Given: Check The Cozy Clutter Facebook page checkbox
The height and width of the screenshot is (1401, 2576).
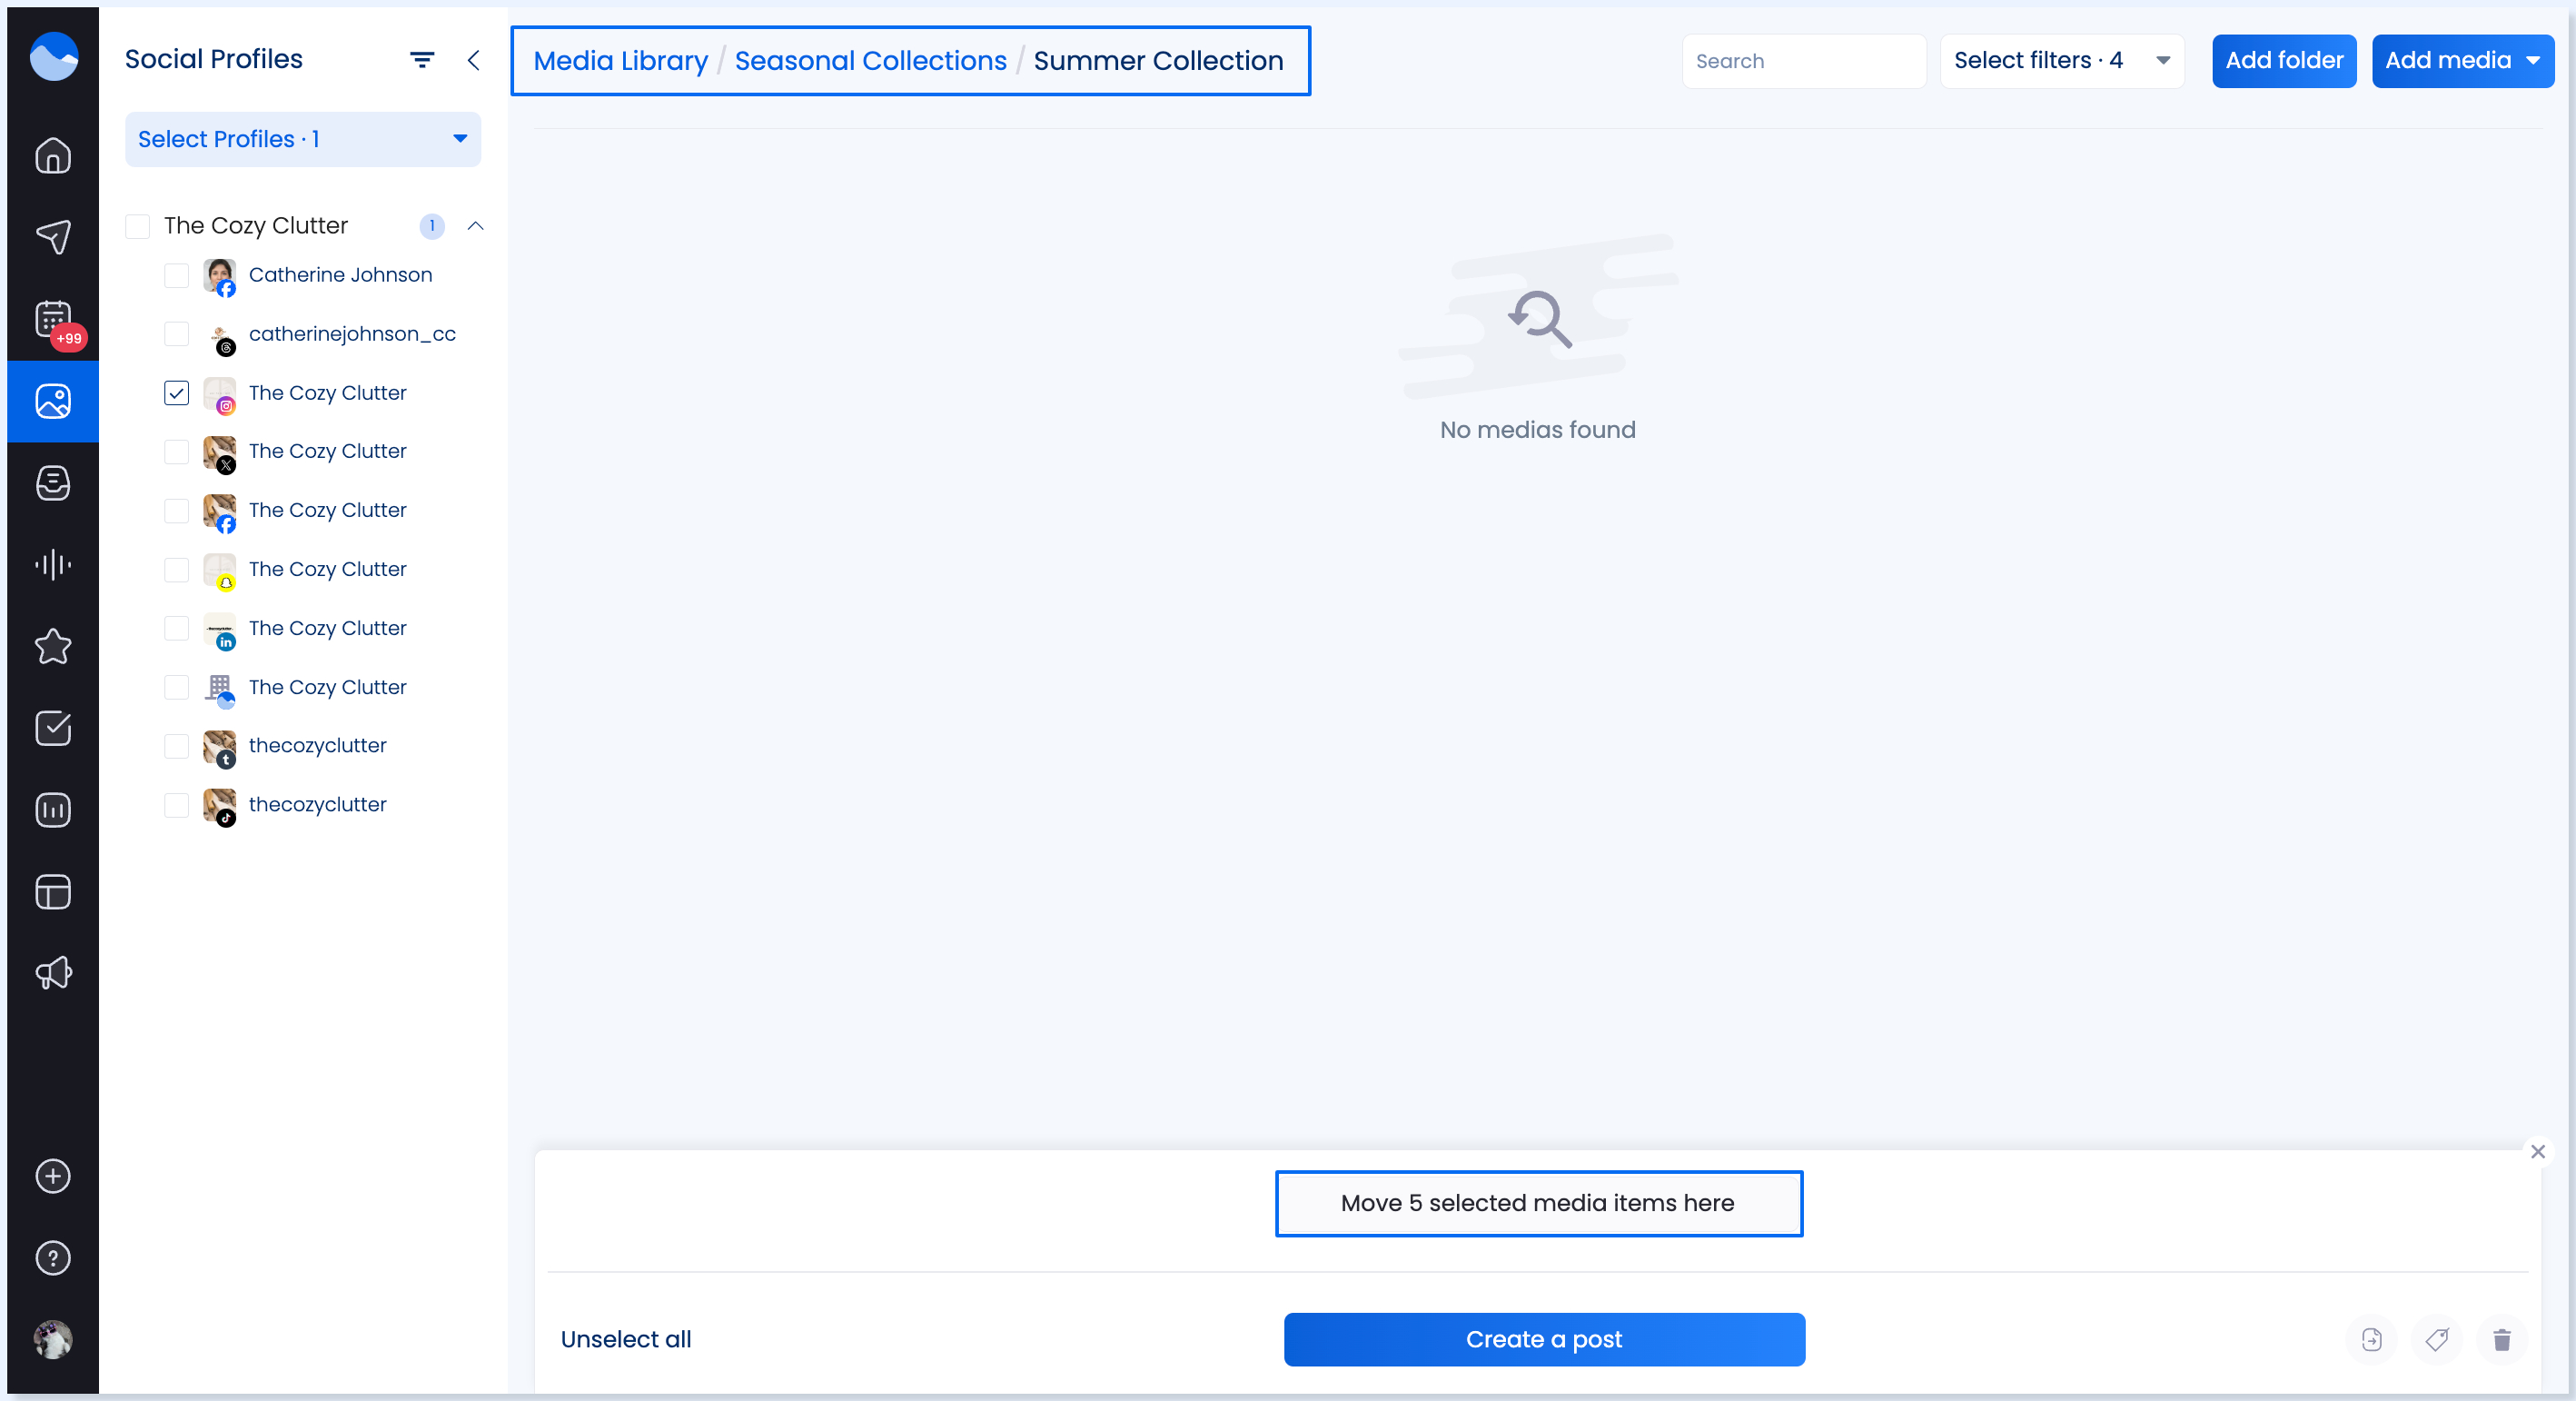Looking at the screenshot, I should pos(176,511).
